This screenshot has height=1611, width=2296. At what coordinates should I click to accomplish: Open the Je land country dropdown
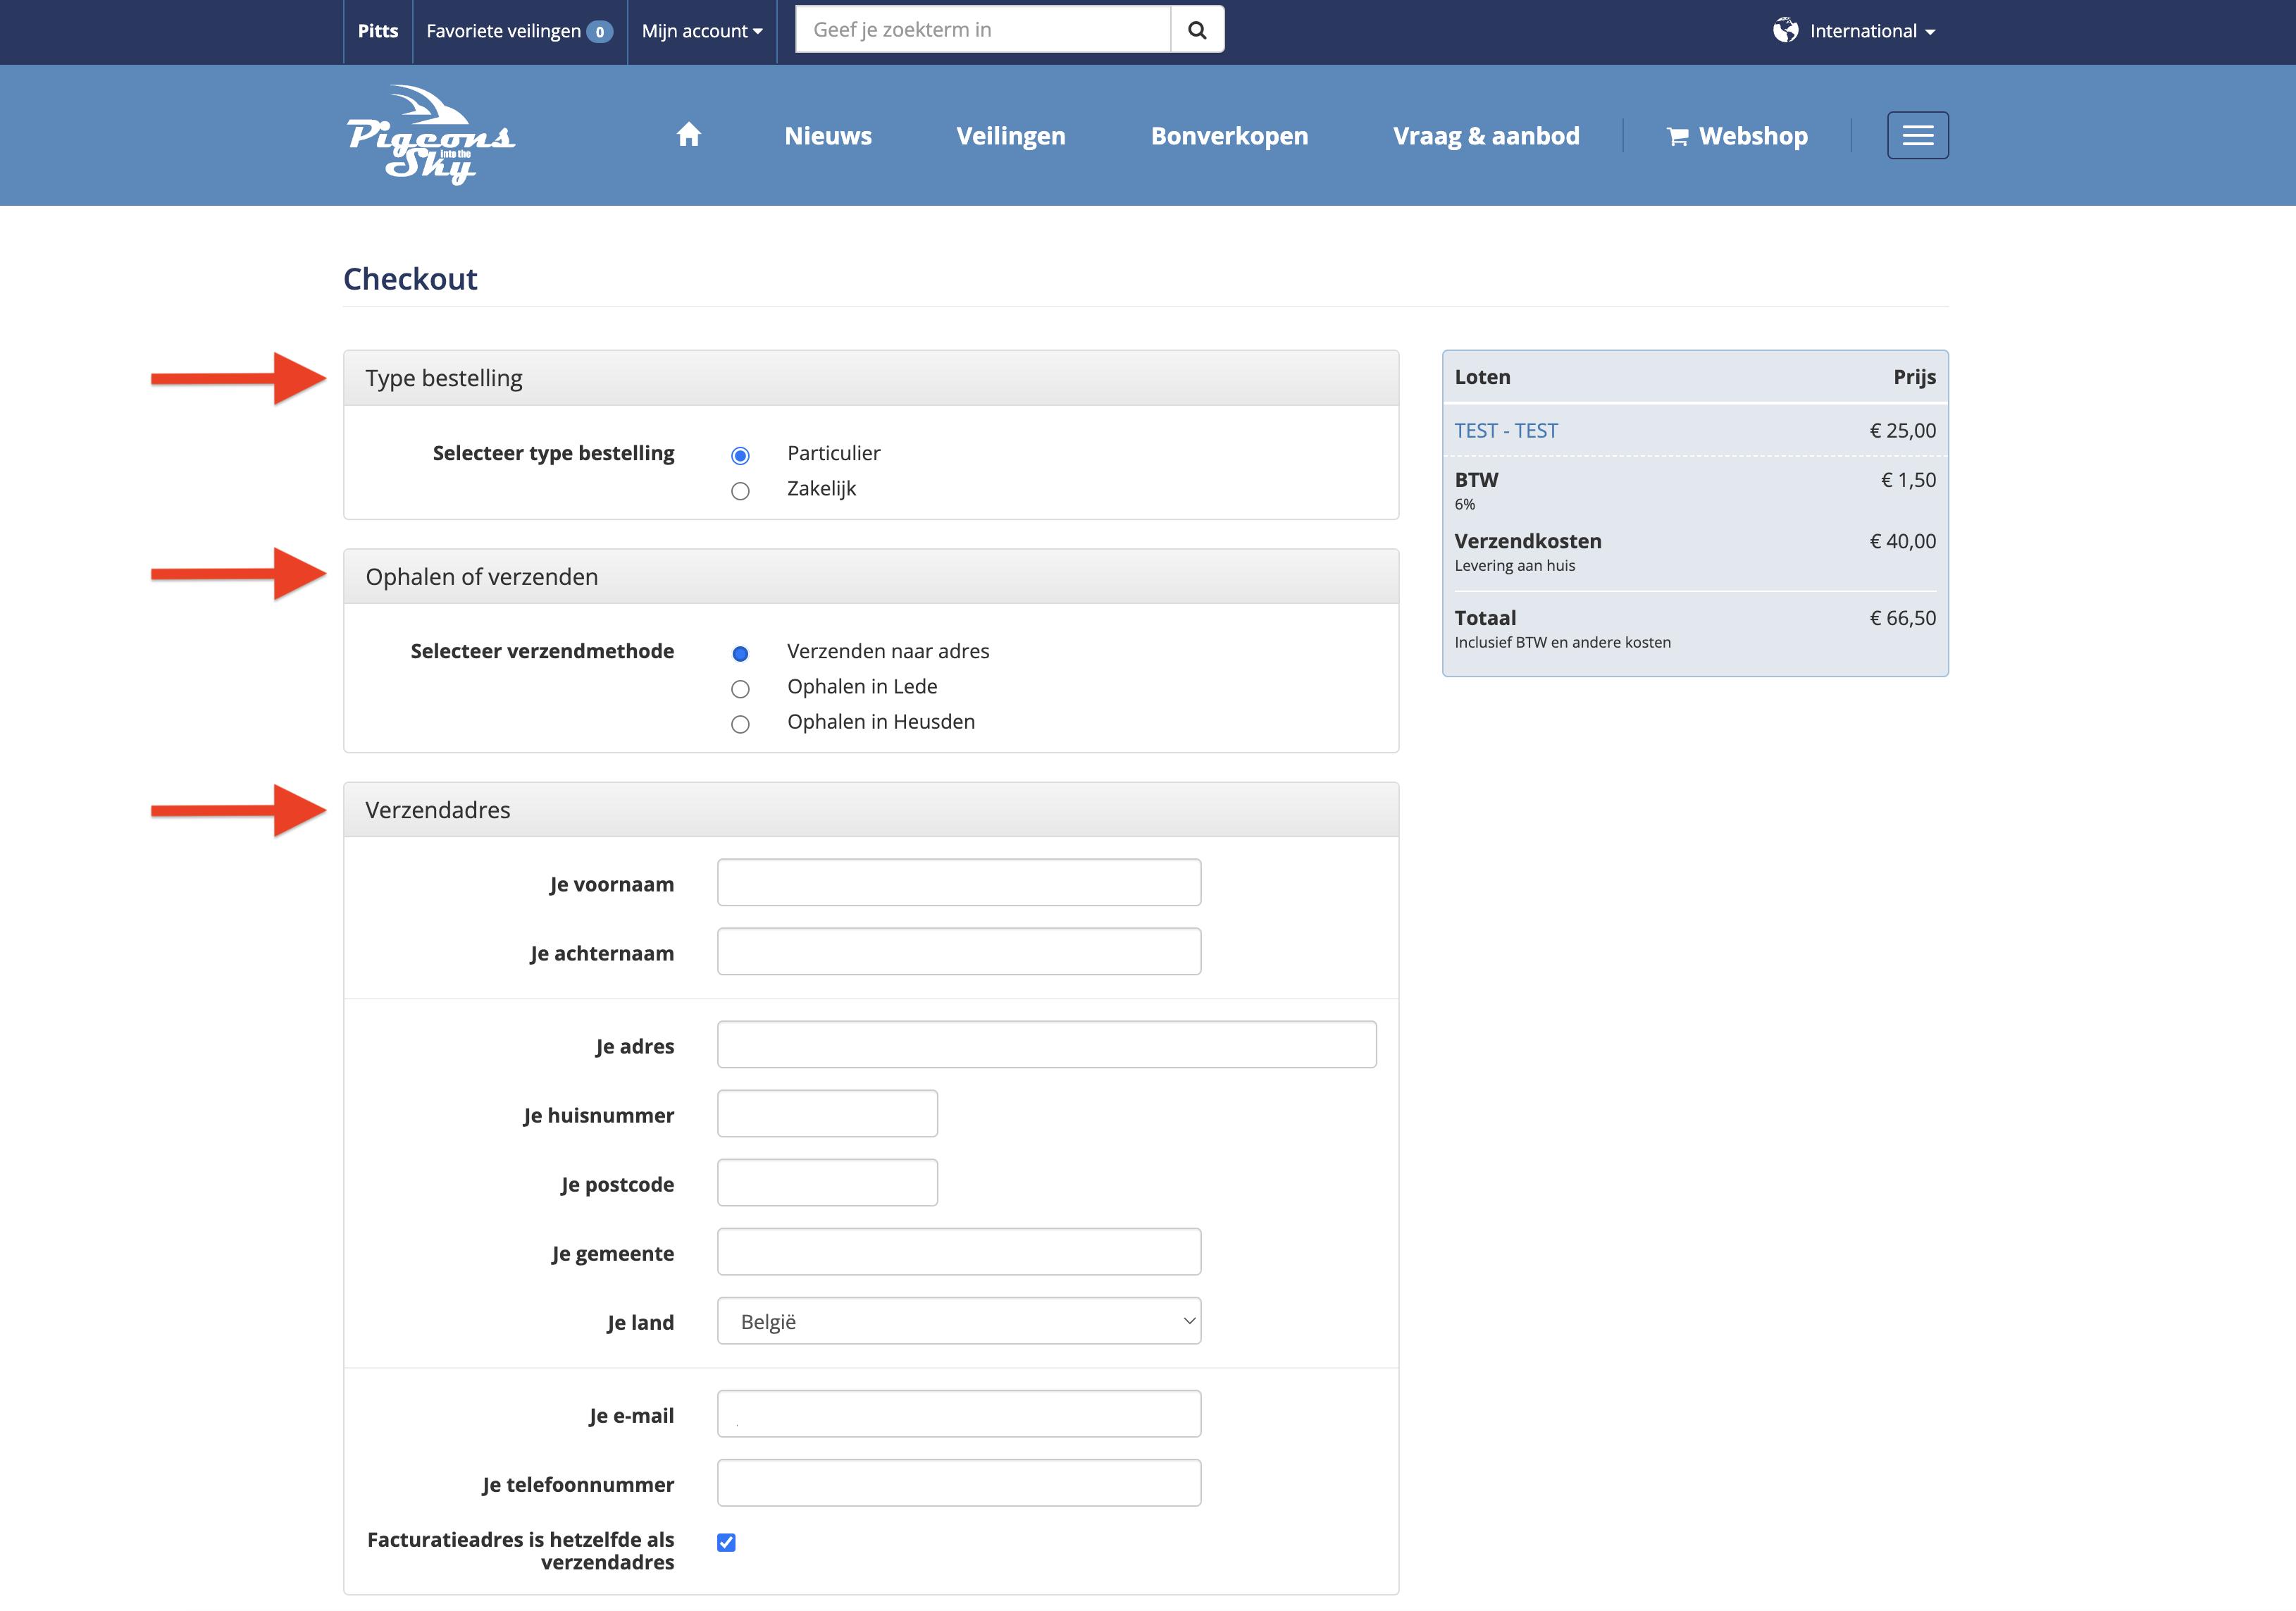[x=957, y=1321]
